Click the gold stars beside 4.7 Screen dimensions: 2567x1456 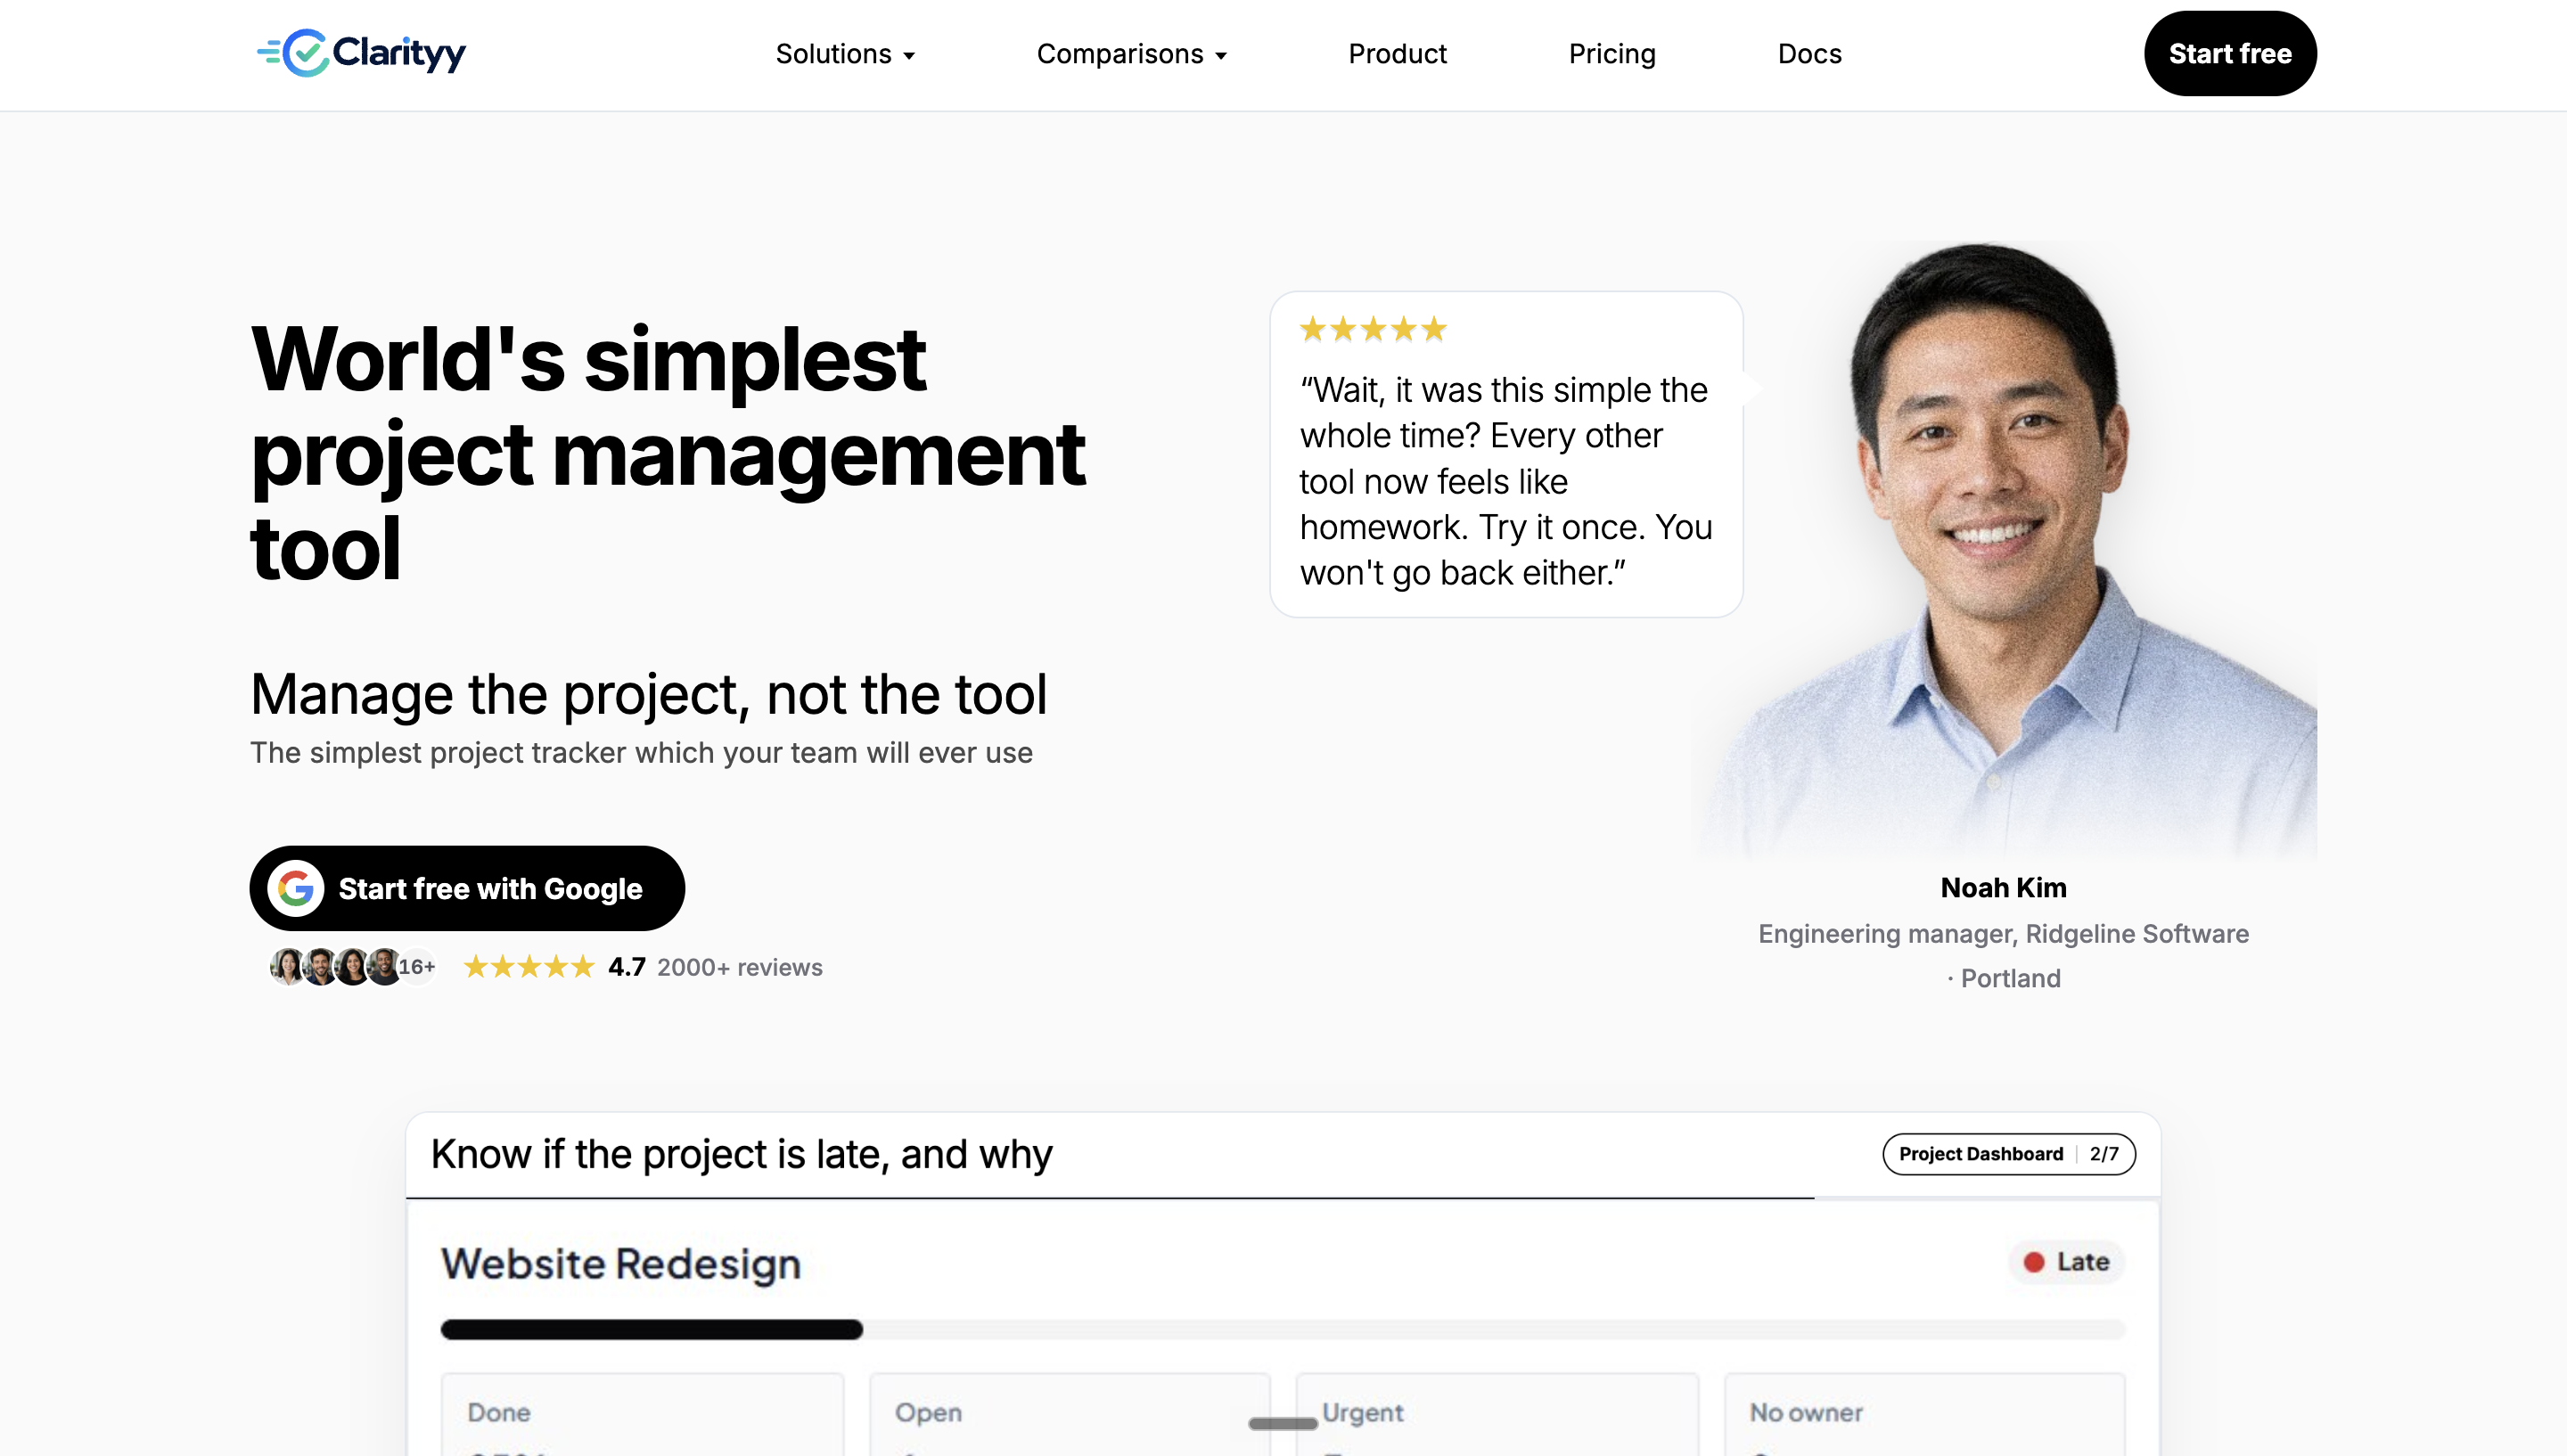529,967
